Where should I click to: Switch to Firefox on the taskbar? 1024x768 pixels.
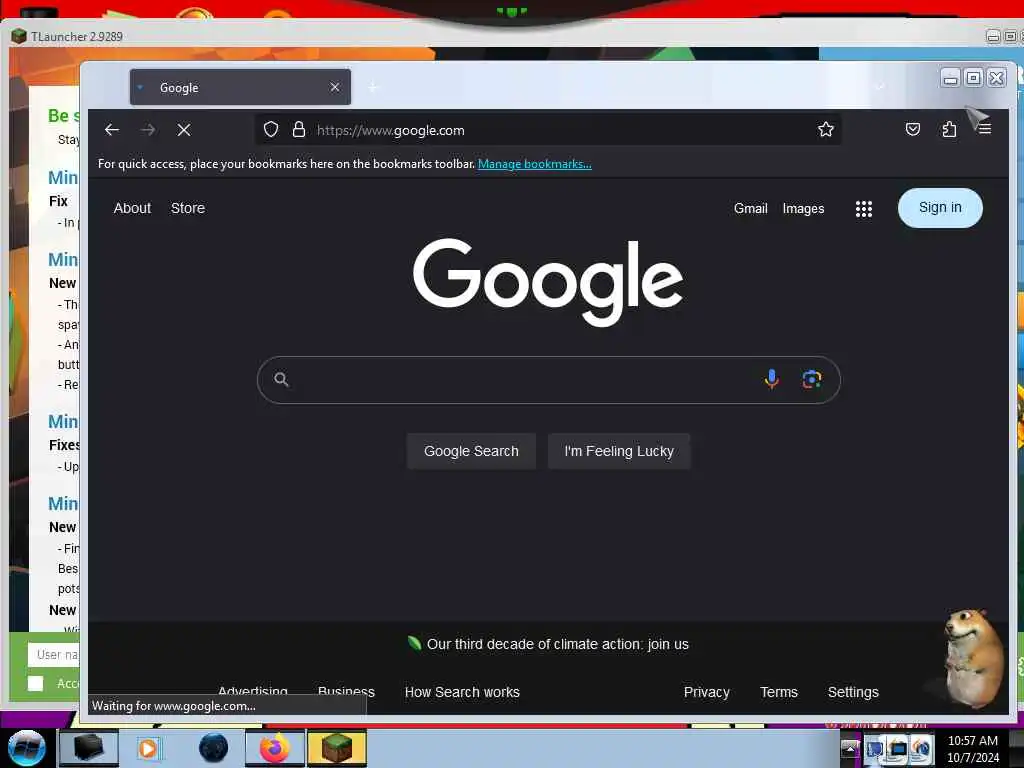[275, 748]
